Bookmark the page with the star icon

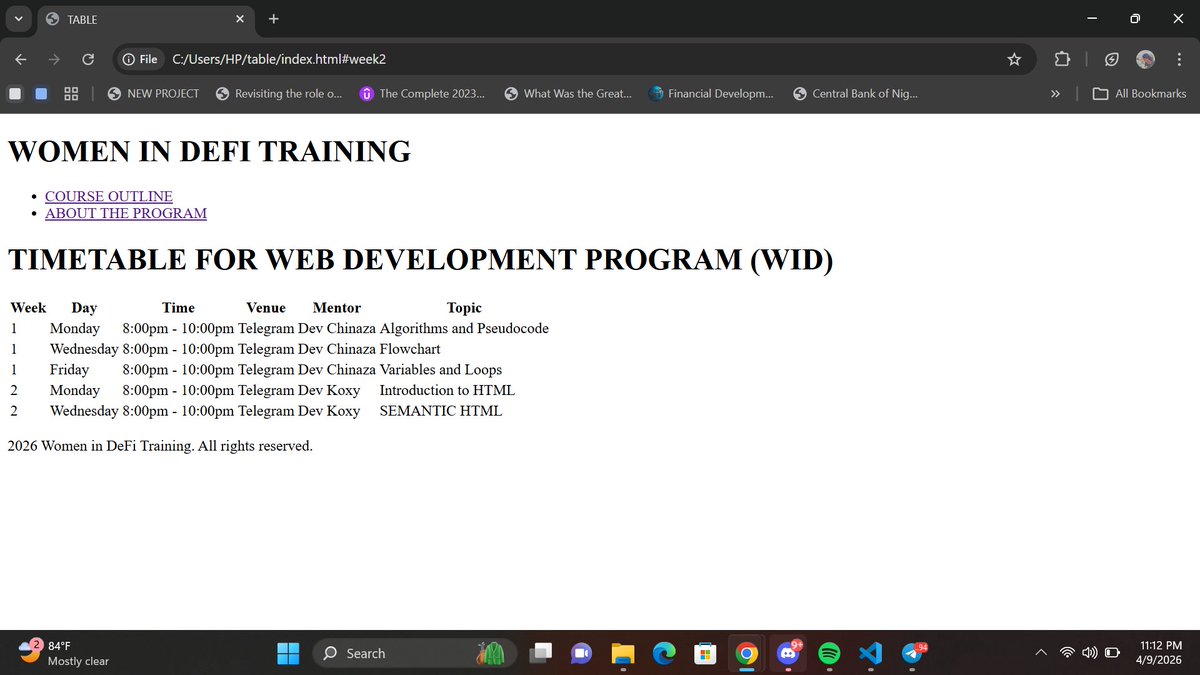tap(1014, 59)
